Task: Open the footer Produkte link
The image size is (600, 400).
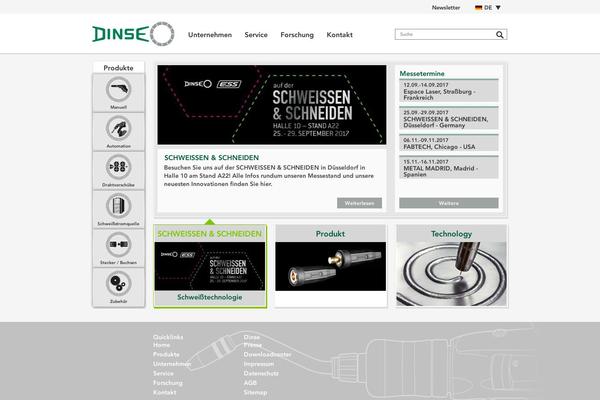Action: (x=166, y=354)
